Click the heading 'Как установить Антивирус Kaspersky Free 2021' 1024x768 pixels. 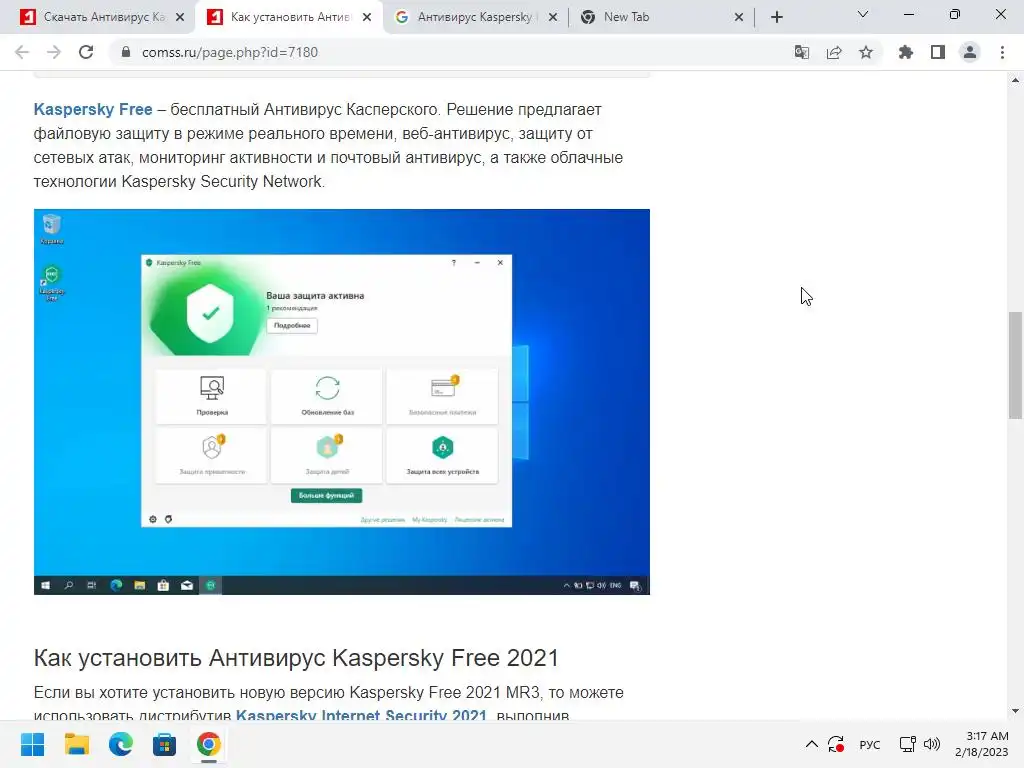coord(296,658)
